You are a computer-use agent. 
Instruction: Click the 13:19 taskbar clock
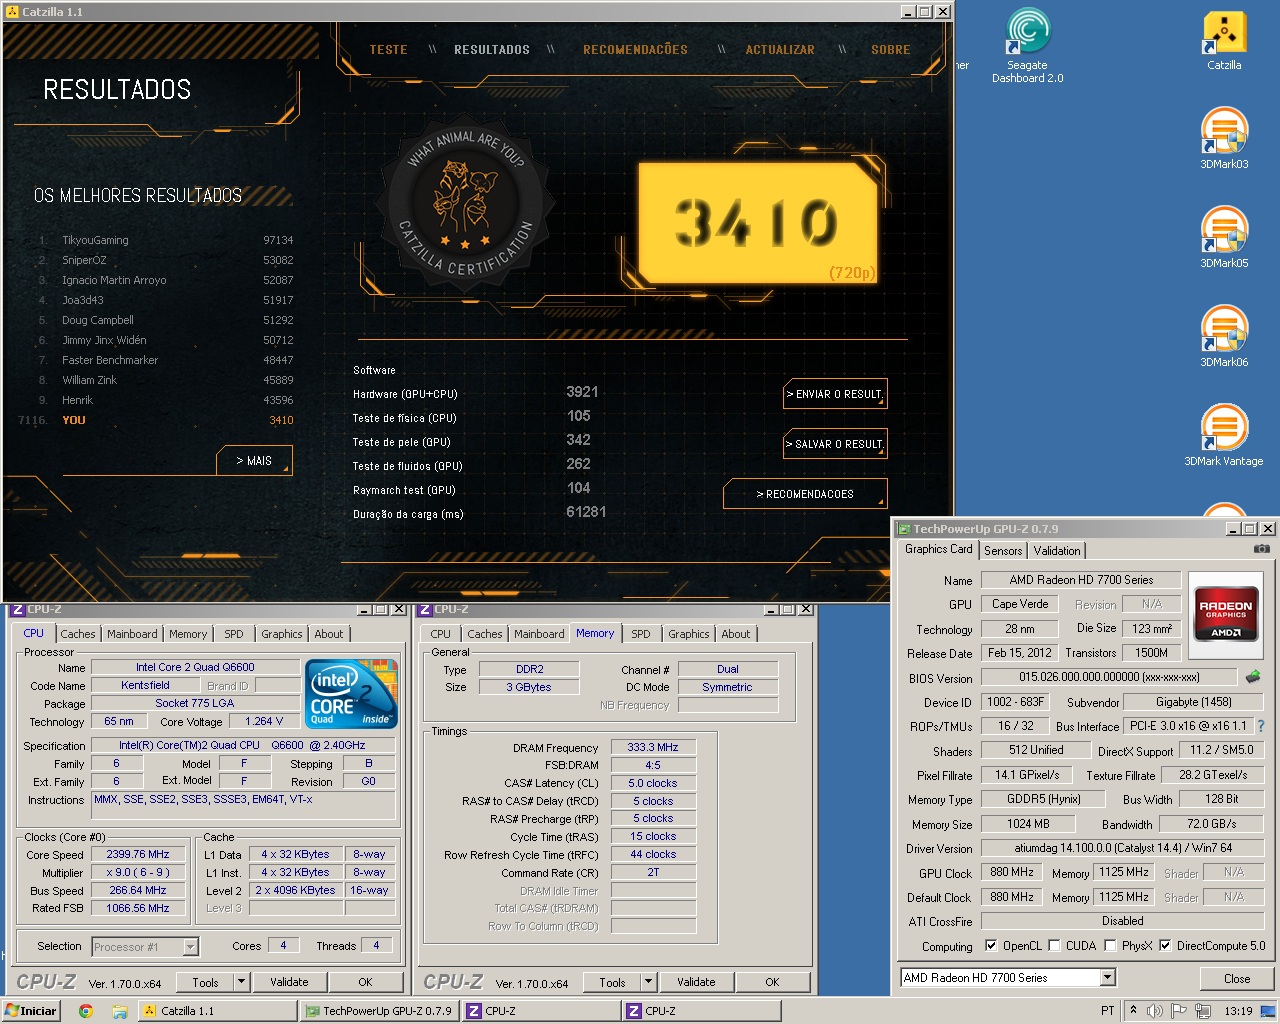pyautogui.click(x=1238, y=1011)
